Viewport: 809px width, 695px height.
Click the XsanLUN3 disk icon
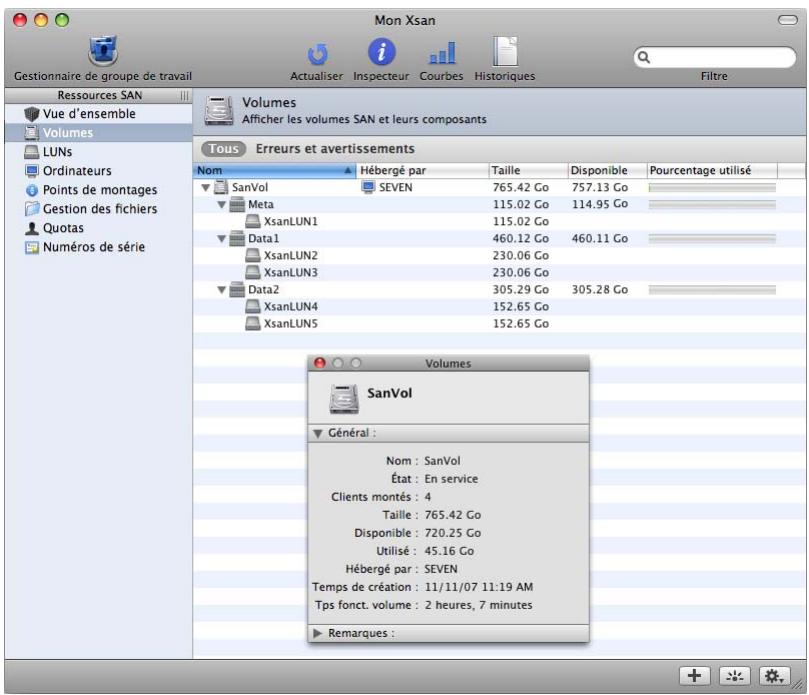(x=253, y=273)
